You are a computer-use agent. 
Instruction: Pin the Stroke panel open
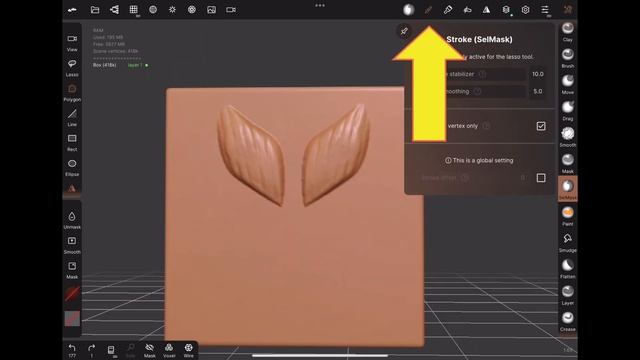(404, 31)
